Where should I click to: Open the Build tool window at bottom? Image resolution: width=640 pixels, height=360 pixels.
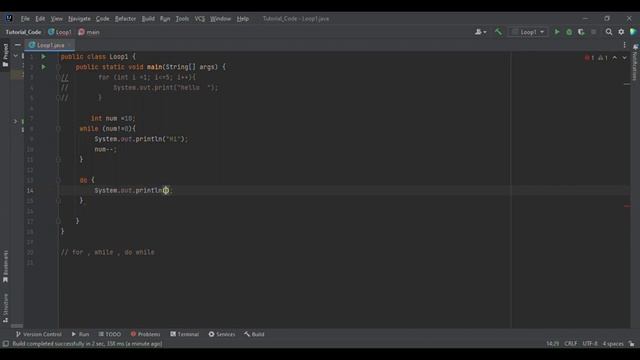(x=254, y=334)
